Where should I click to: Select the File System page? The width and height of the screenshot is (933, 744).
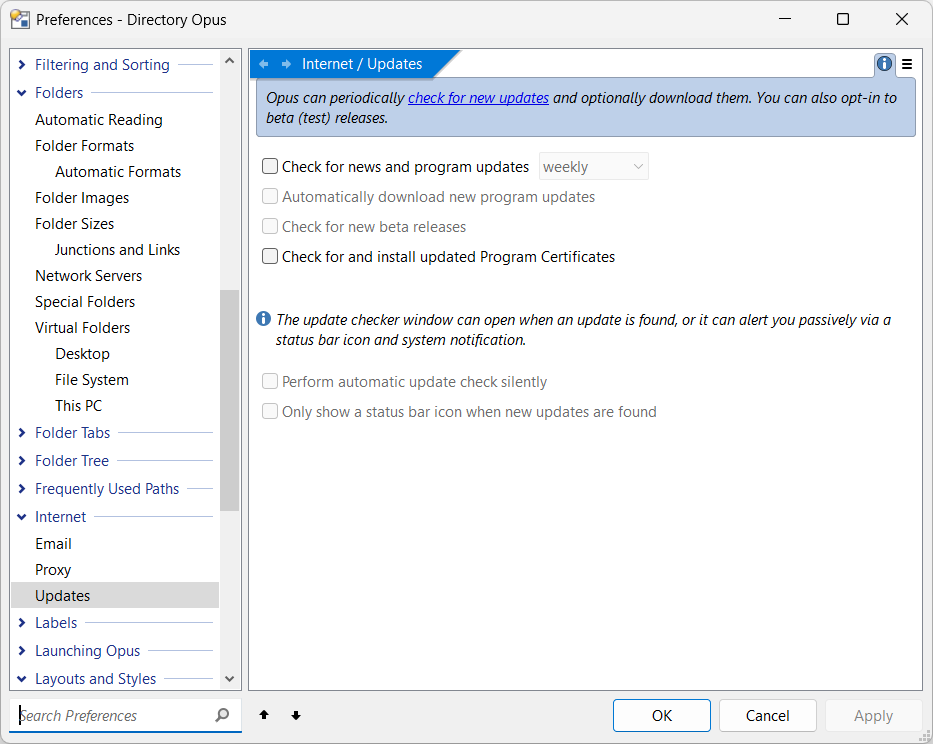point(92,380)
